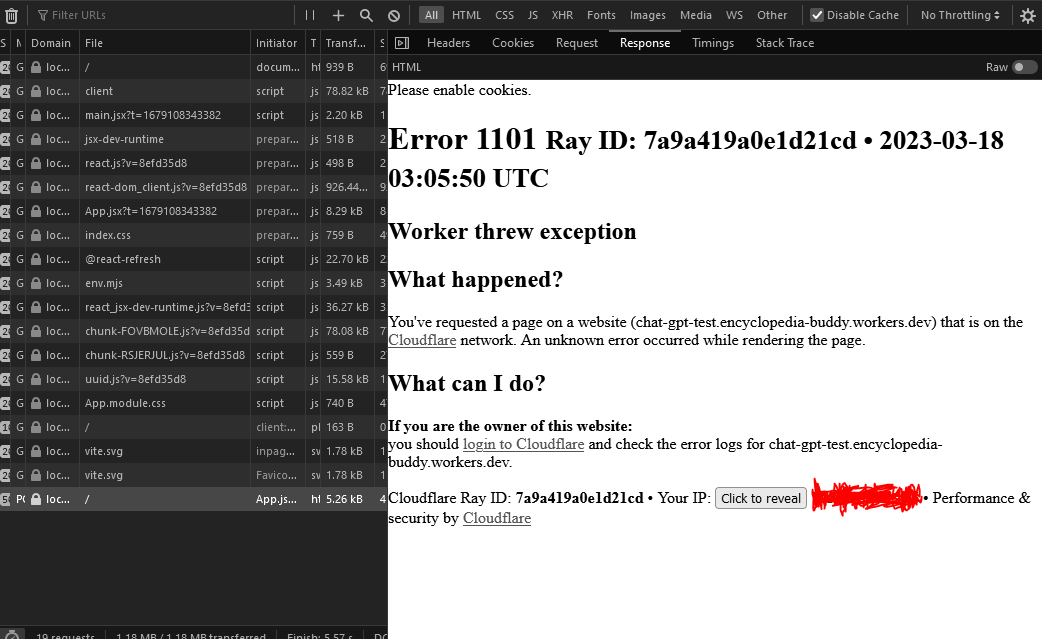
Task: Sort by the Initiator column header
Action: tap(278, 43)
